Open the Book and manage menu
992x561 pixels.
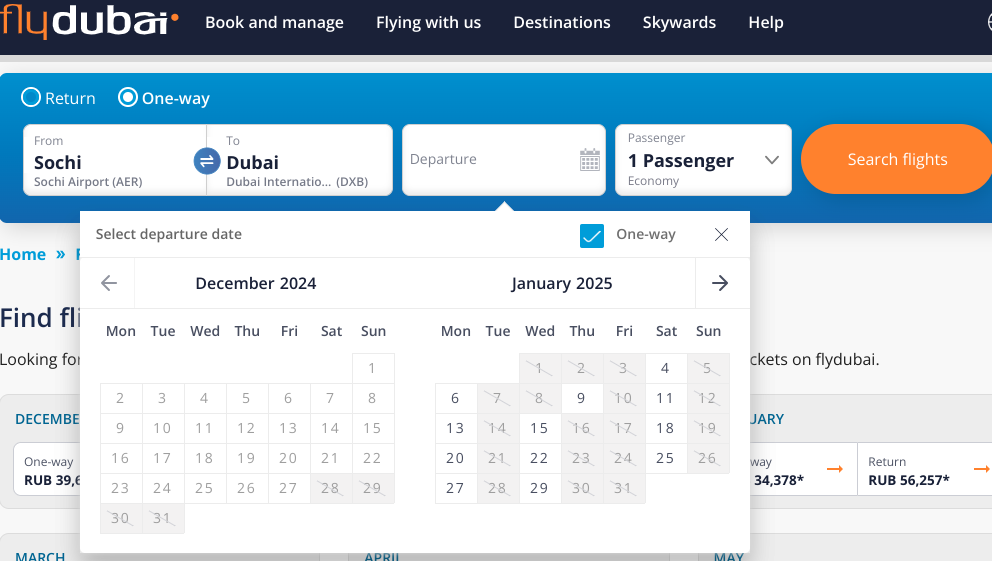point(275,23)
